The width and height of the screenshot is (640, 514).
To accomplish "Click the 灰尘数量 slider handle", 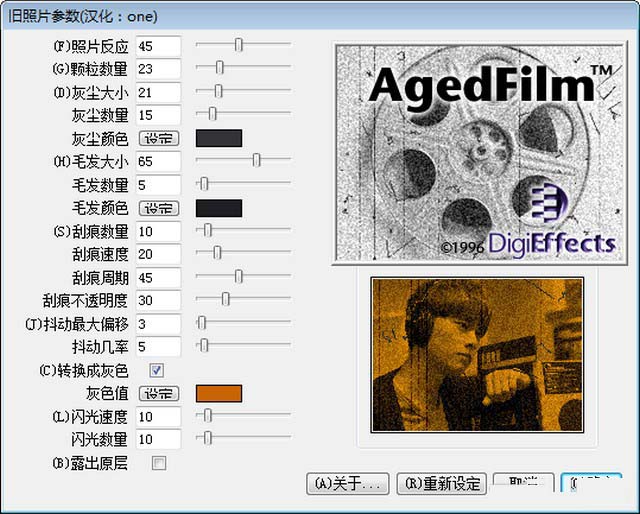I will pos(212,113).
